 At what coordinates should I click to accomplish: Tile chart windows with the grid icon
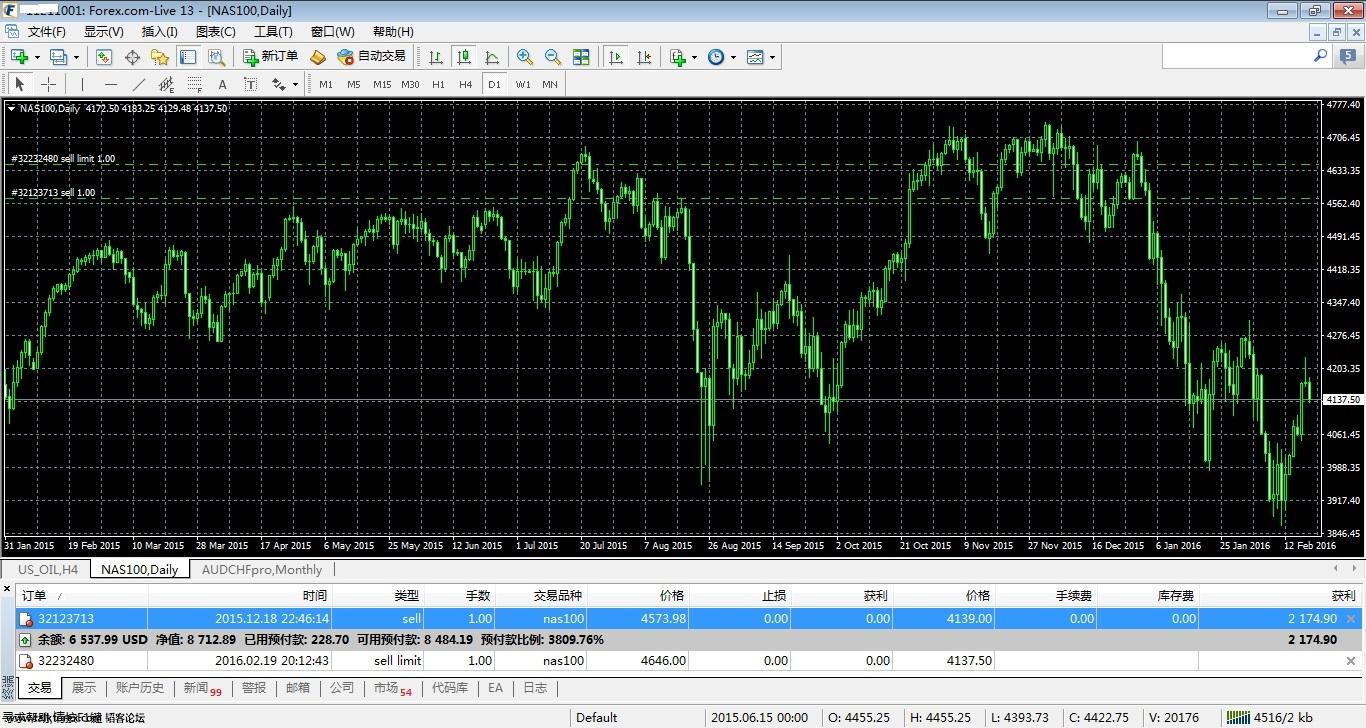pyautogui.click(x=581, y=57)
